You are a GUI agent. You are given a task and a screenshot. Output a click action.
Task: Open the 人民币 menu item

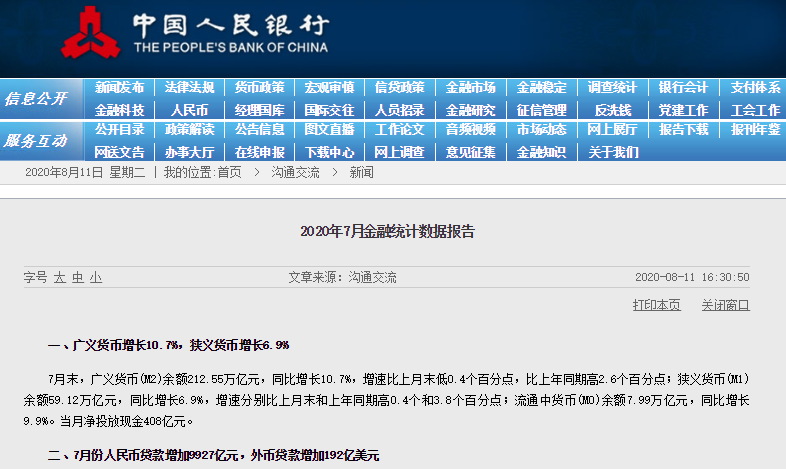(x=189, y=110)
